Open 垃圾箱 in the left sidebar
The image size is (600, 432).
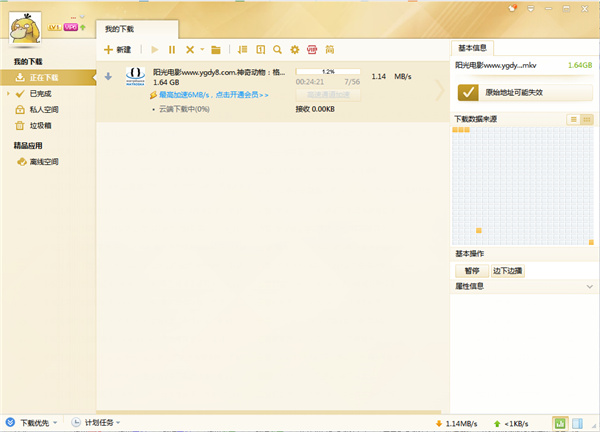[41, 126]
